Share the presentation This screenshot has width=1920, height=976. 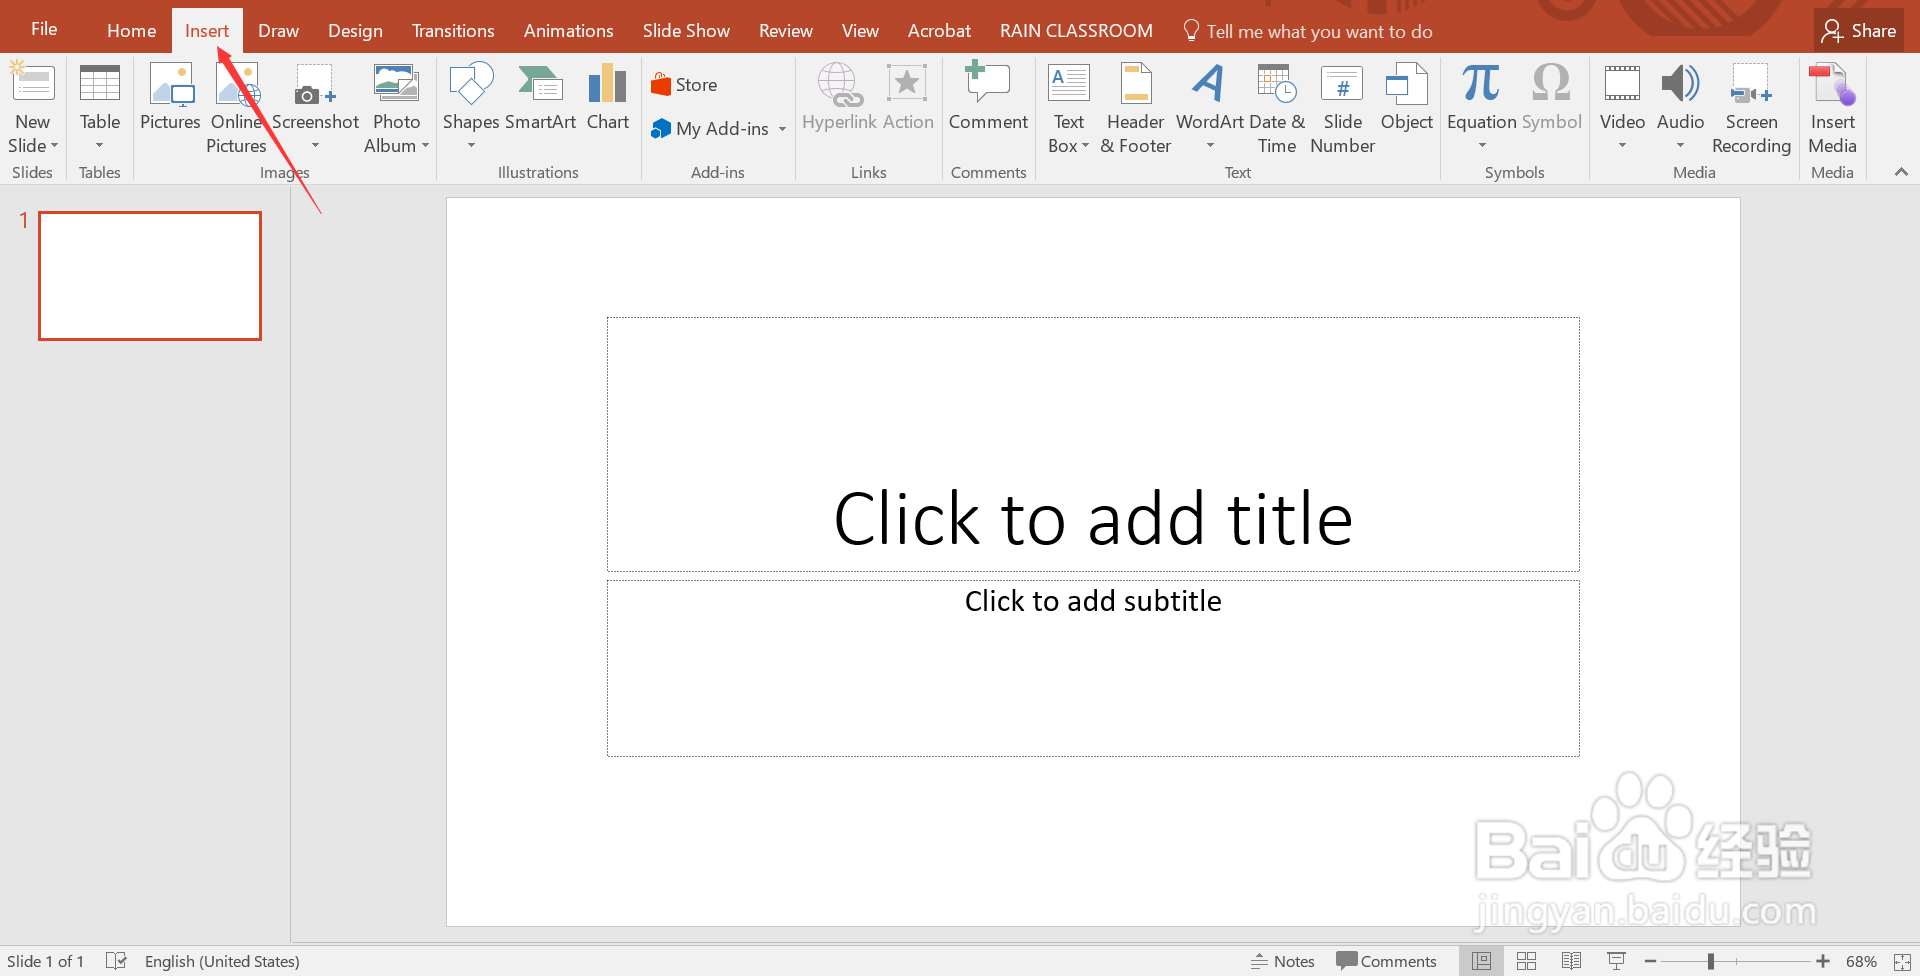tap(1859, 31)
